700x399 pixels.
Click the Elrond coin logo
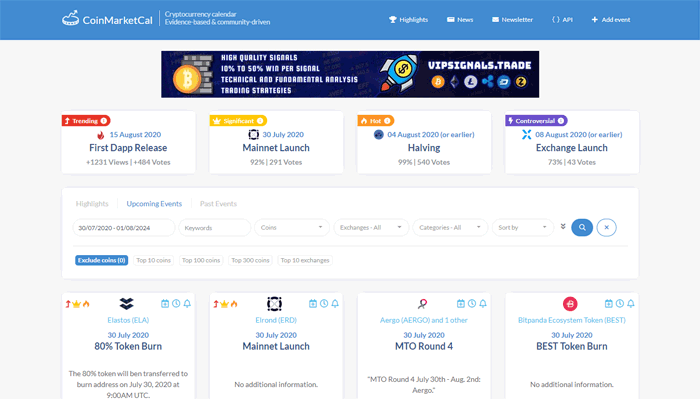(x=275, y=303)
